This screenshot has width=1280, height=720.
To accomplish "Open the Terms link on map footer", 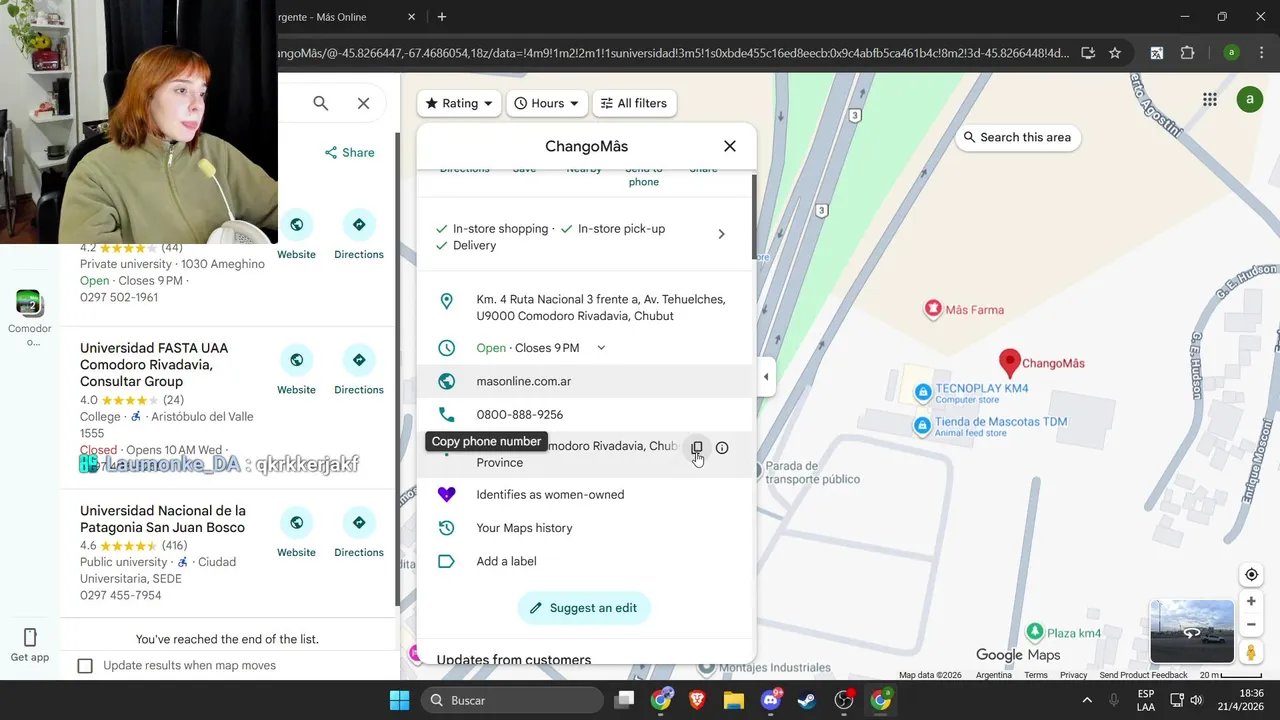I will pyautogui.click(x=1036, y=675).
